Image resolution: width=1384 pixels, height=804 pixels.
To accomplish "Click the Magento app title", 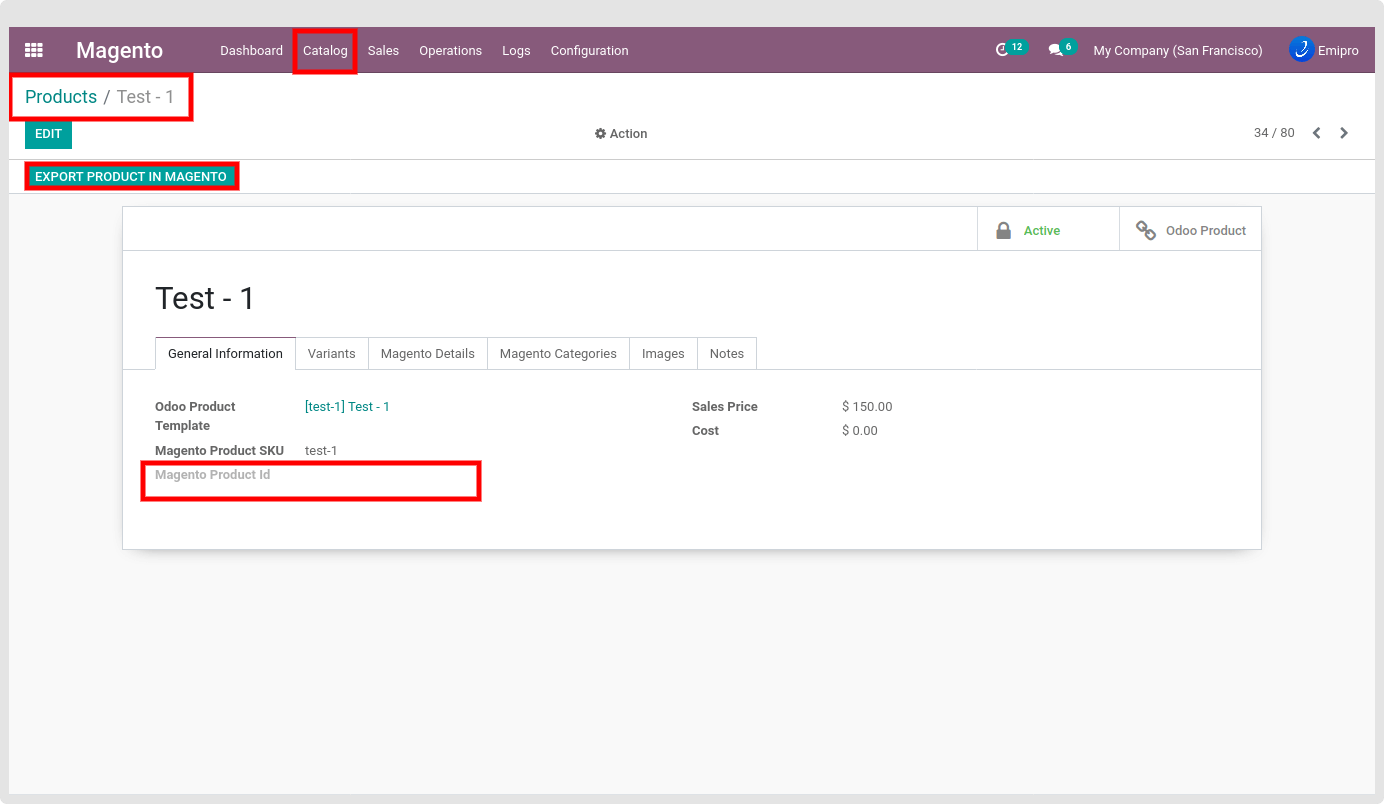I will [119, 50].
